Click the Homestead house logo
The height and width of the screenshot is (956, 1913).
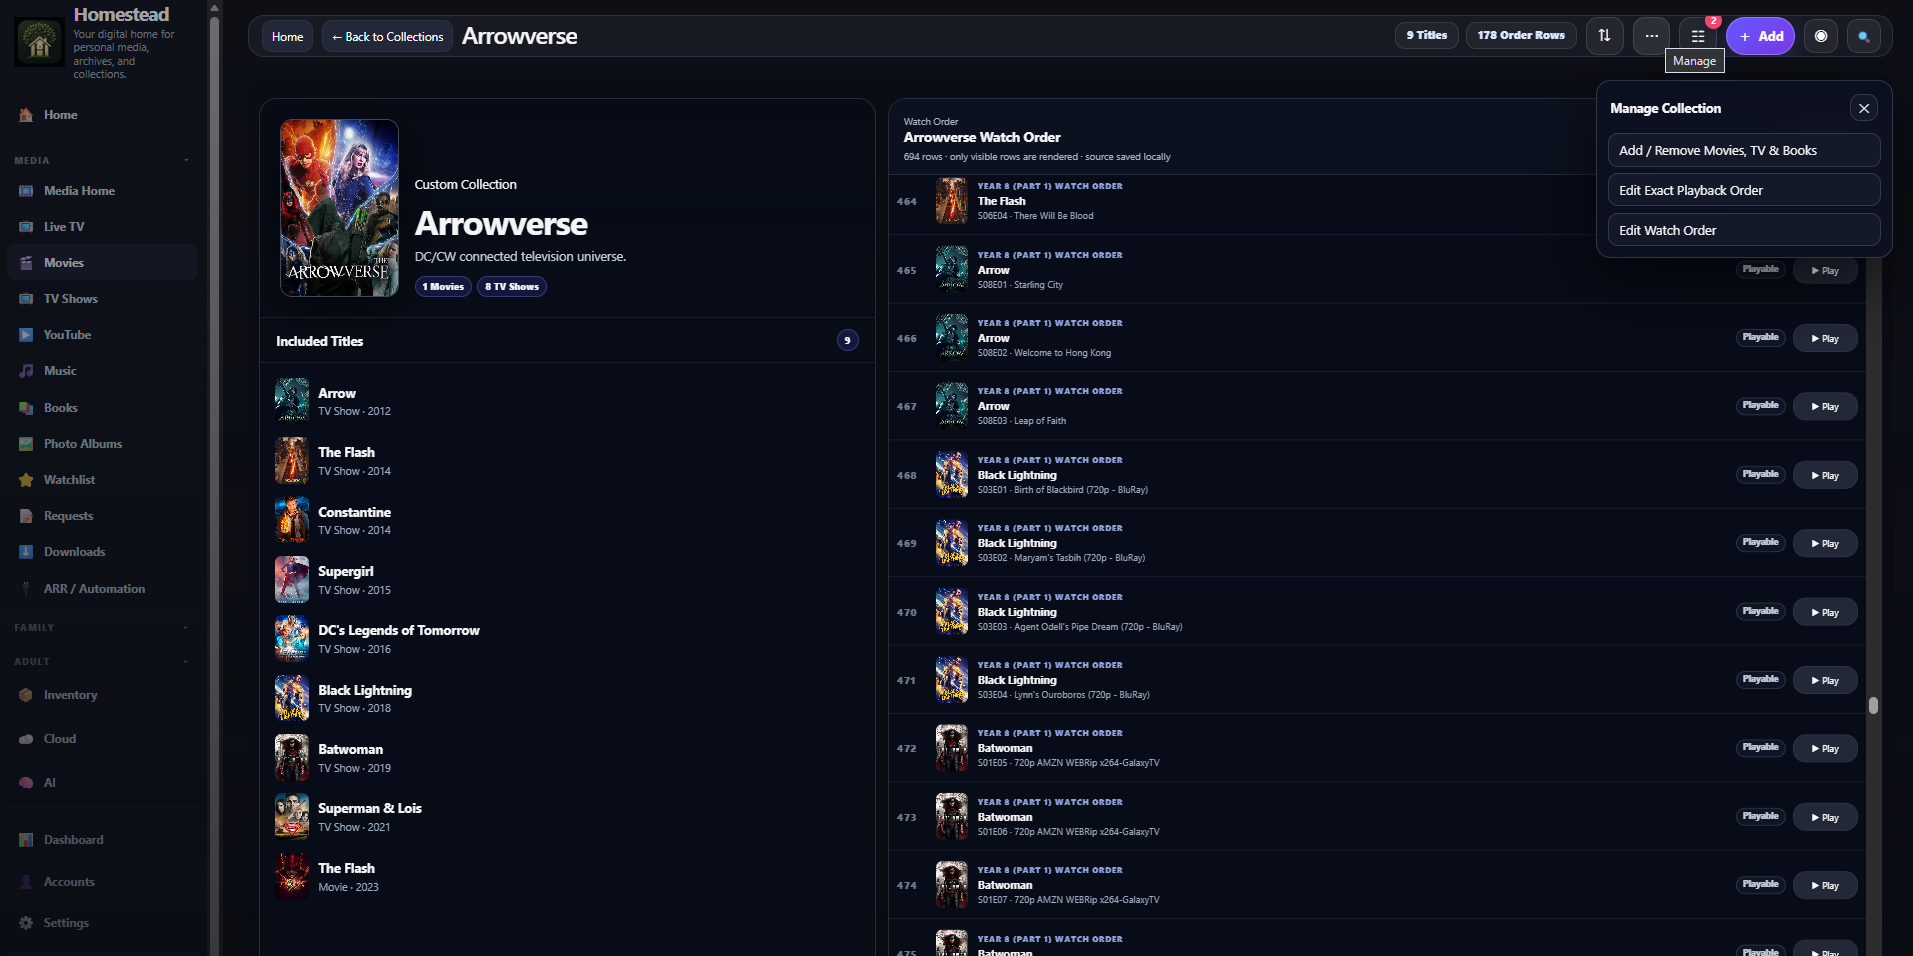tap(39, 43)
